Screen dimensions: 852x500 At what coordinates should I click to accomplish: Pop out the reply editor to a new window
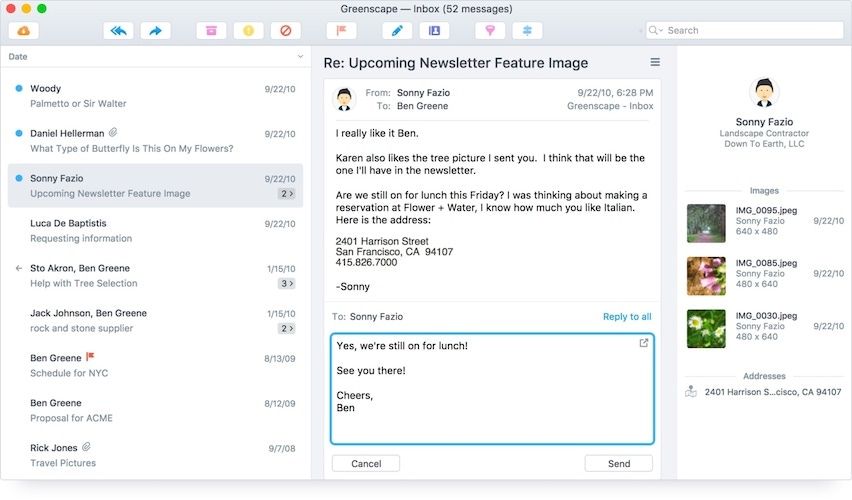pos(643,343)
